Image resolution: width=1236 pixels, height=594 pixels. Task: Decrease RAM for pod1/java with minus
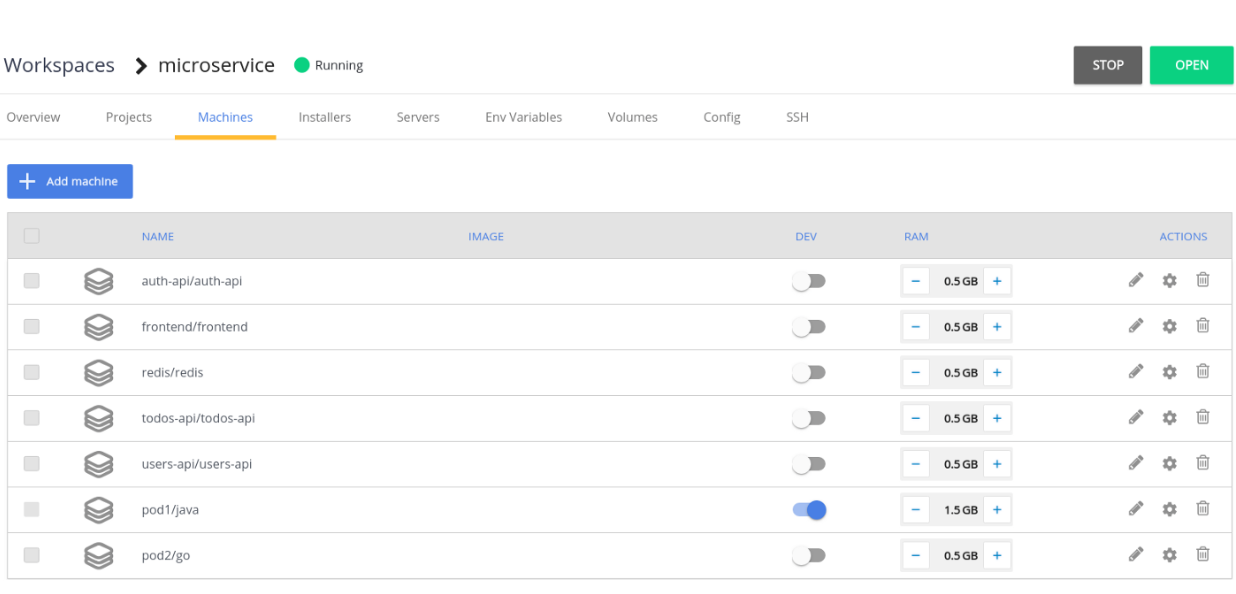coord(915,510)
